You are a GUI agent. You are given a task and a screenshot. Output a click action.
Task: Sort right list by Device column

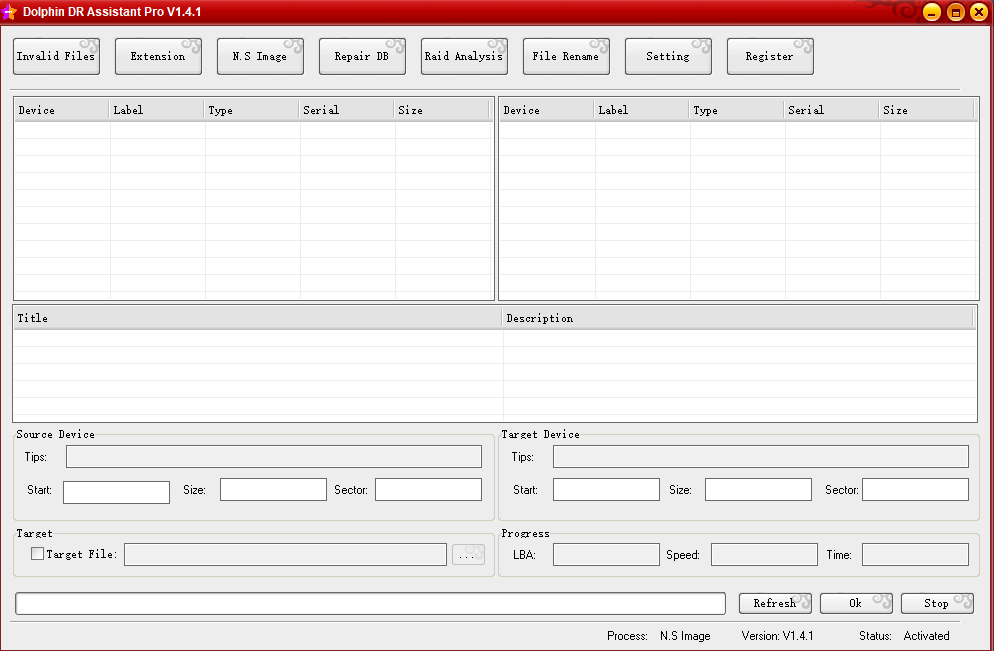click(547, 110)
